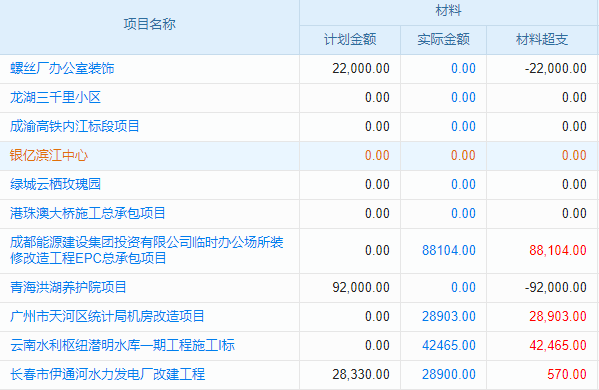Viewport: 599px width, 390px height.
Task: Select overspend 0.00 for 港珠澳大桥施工总承包项目
Action: tap(574, 213)
